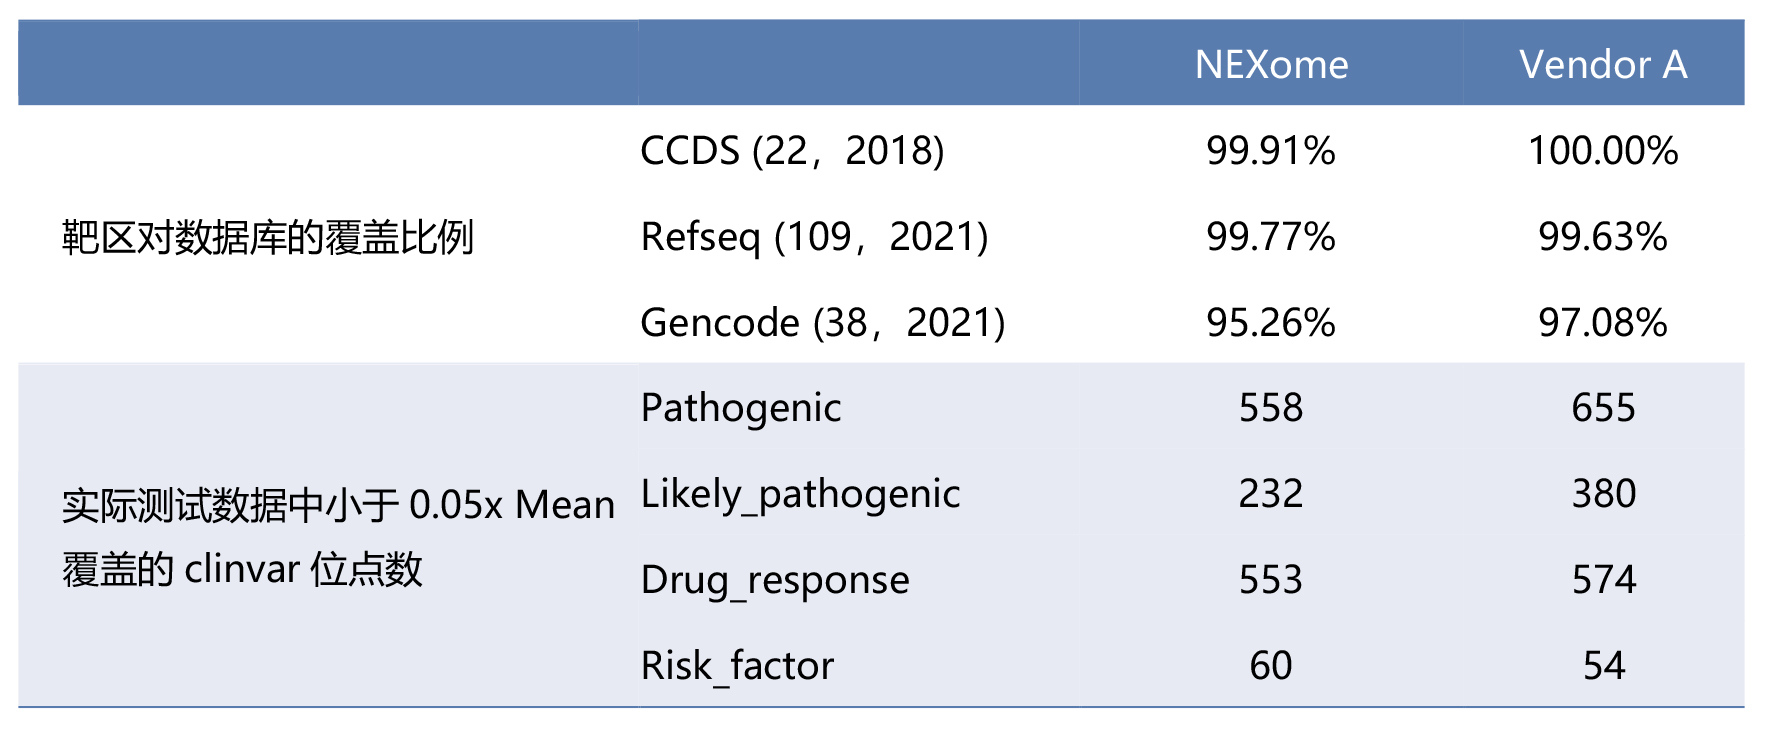Click the 380 Likely_pathogenic count cell
The image size is (1769, 732).
tap(1603, 494)
